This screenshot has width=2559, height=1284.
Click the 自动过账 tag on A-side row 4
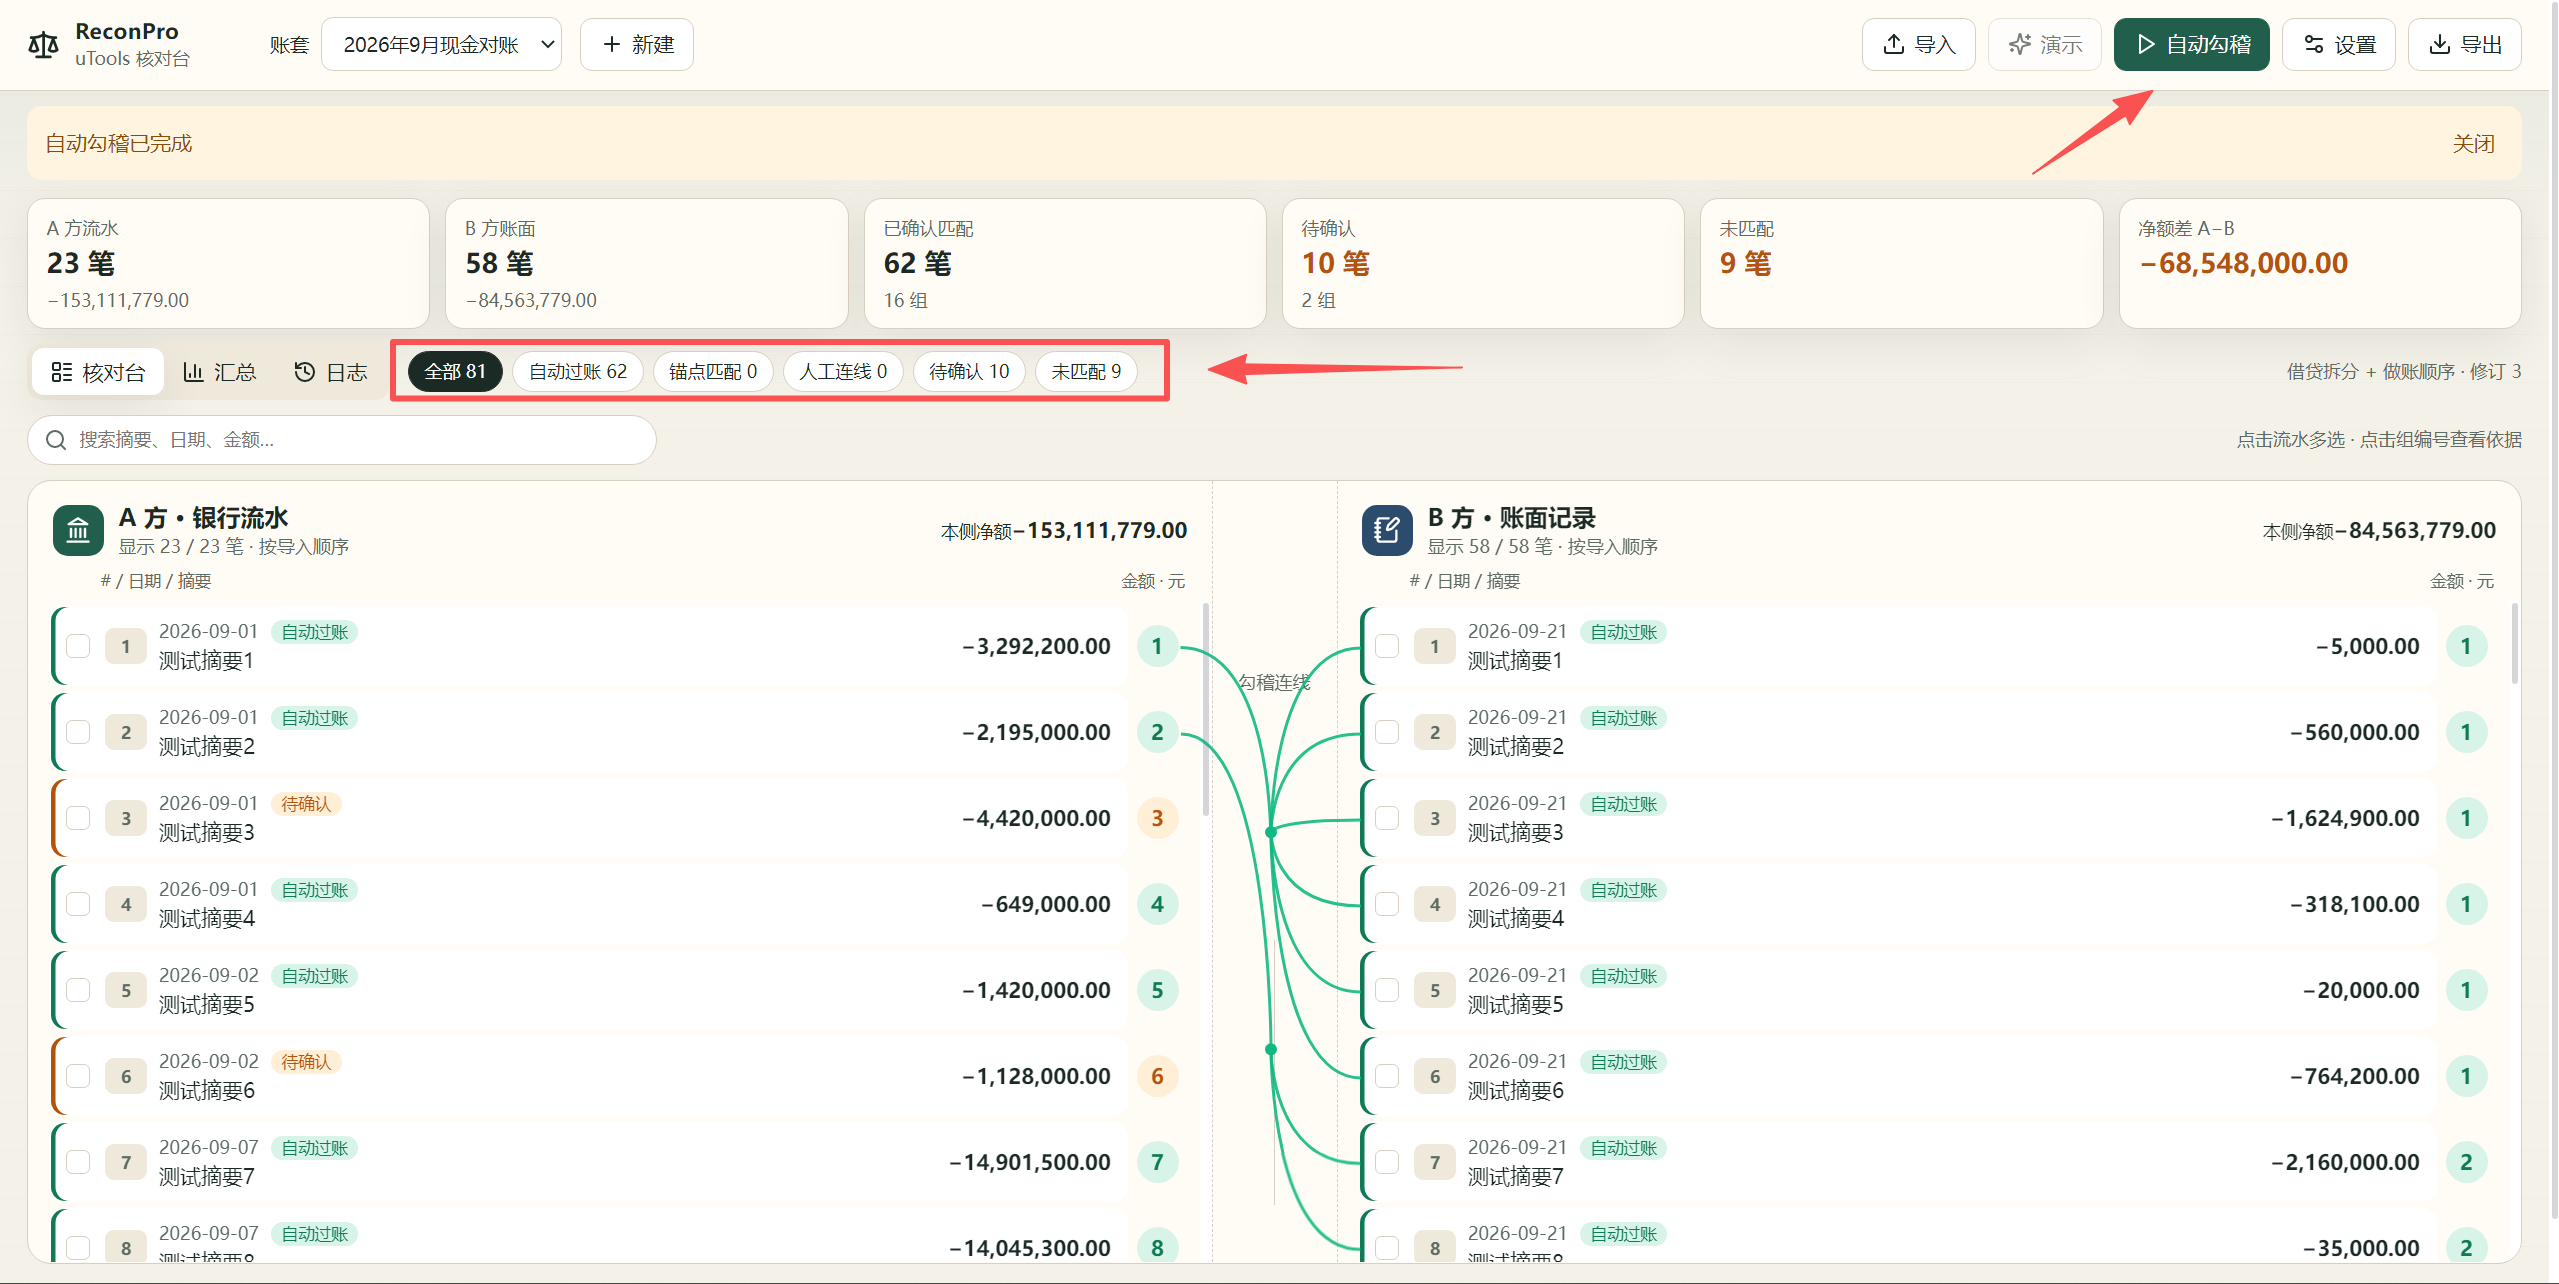pyautogui.click(x=314, y=890)
